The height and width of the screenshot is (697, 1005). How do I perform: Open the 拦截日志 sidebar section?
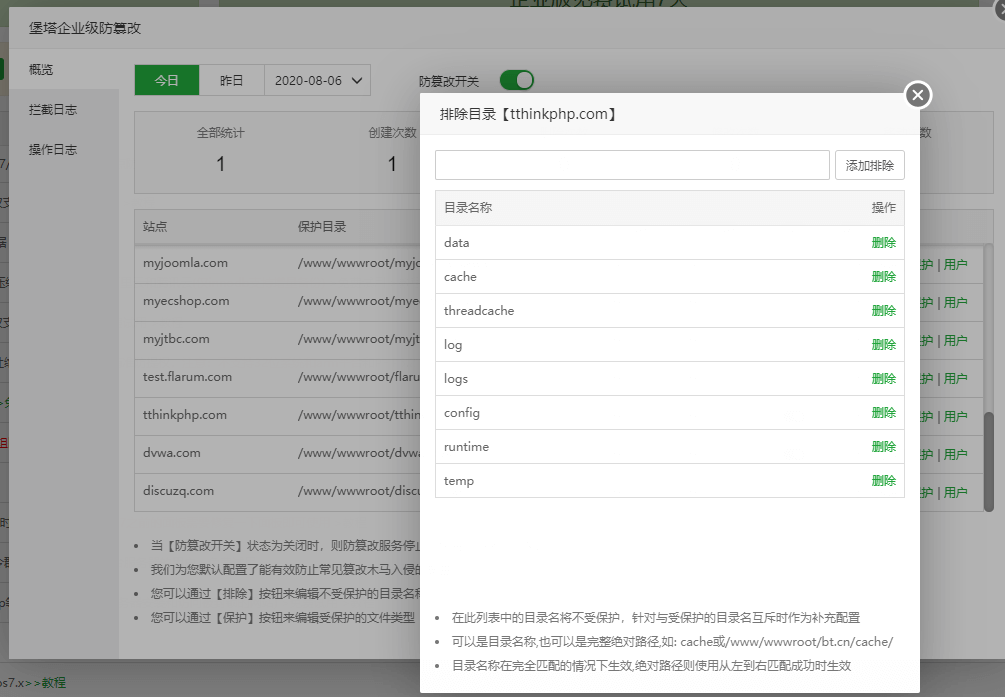(53, 110)
